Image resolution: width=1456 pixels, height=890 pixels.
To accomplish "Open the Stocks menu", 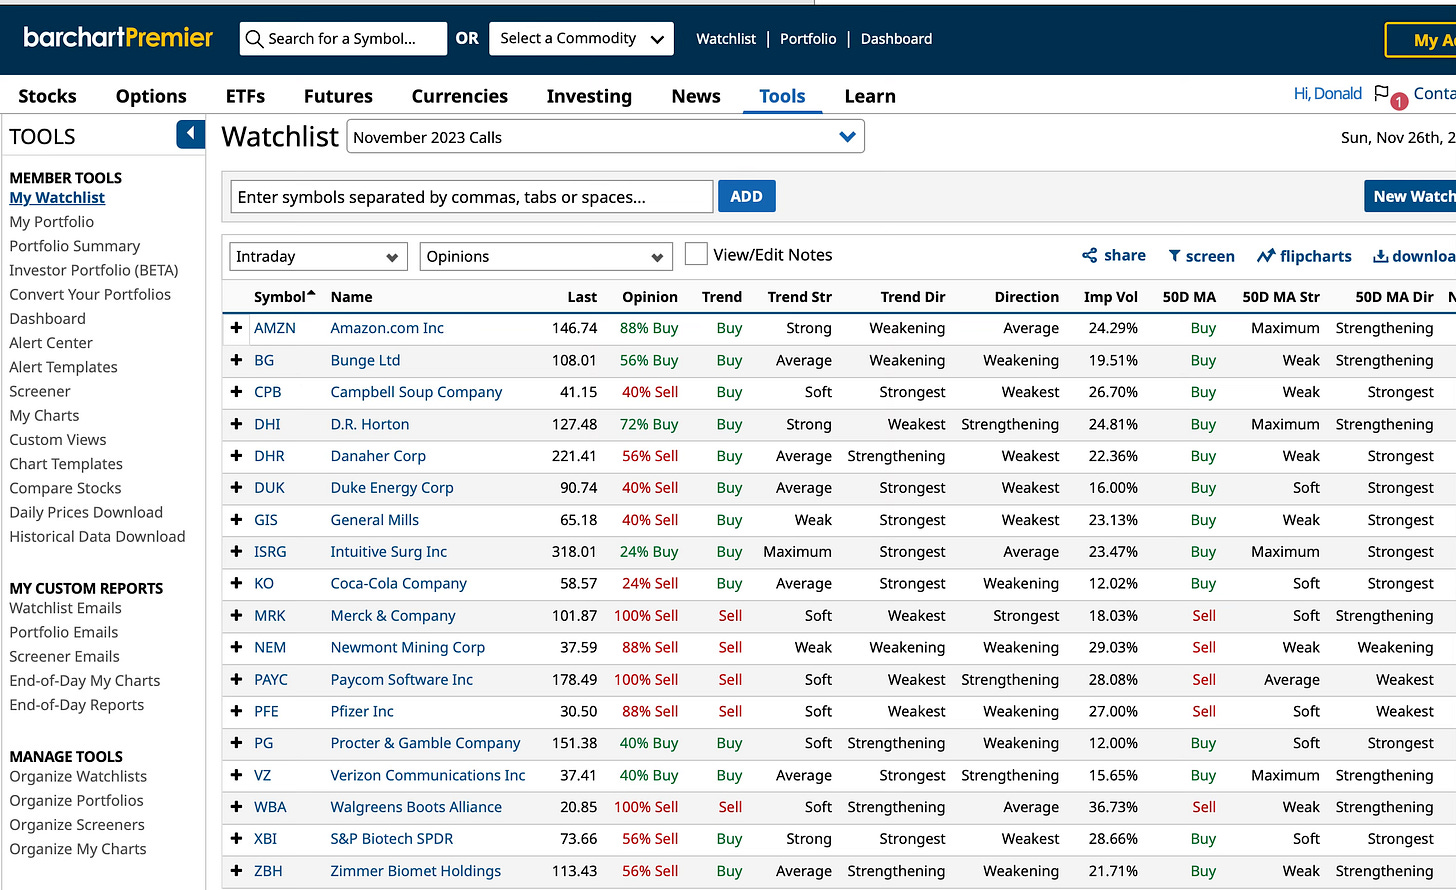I will 47,96.
